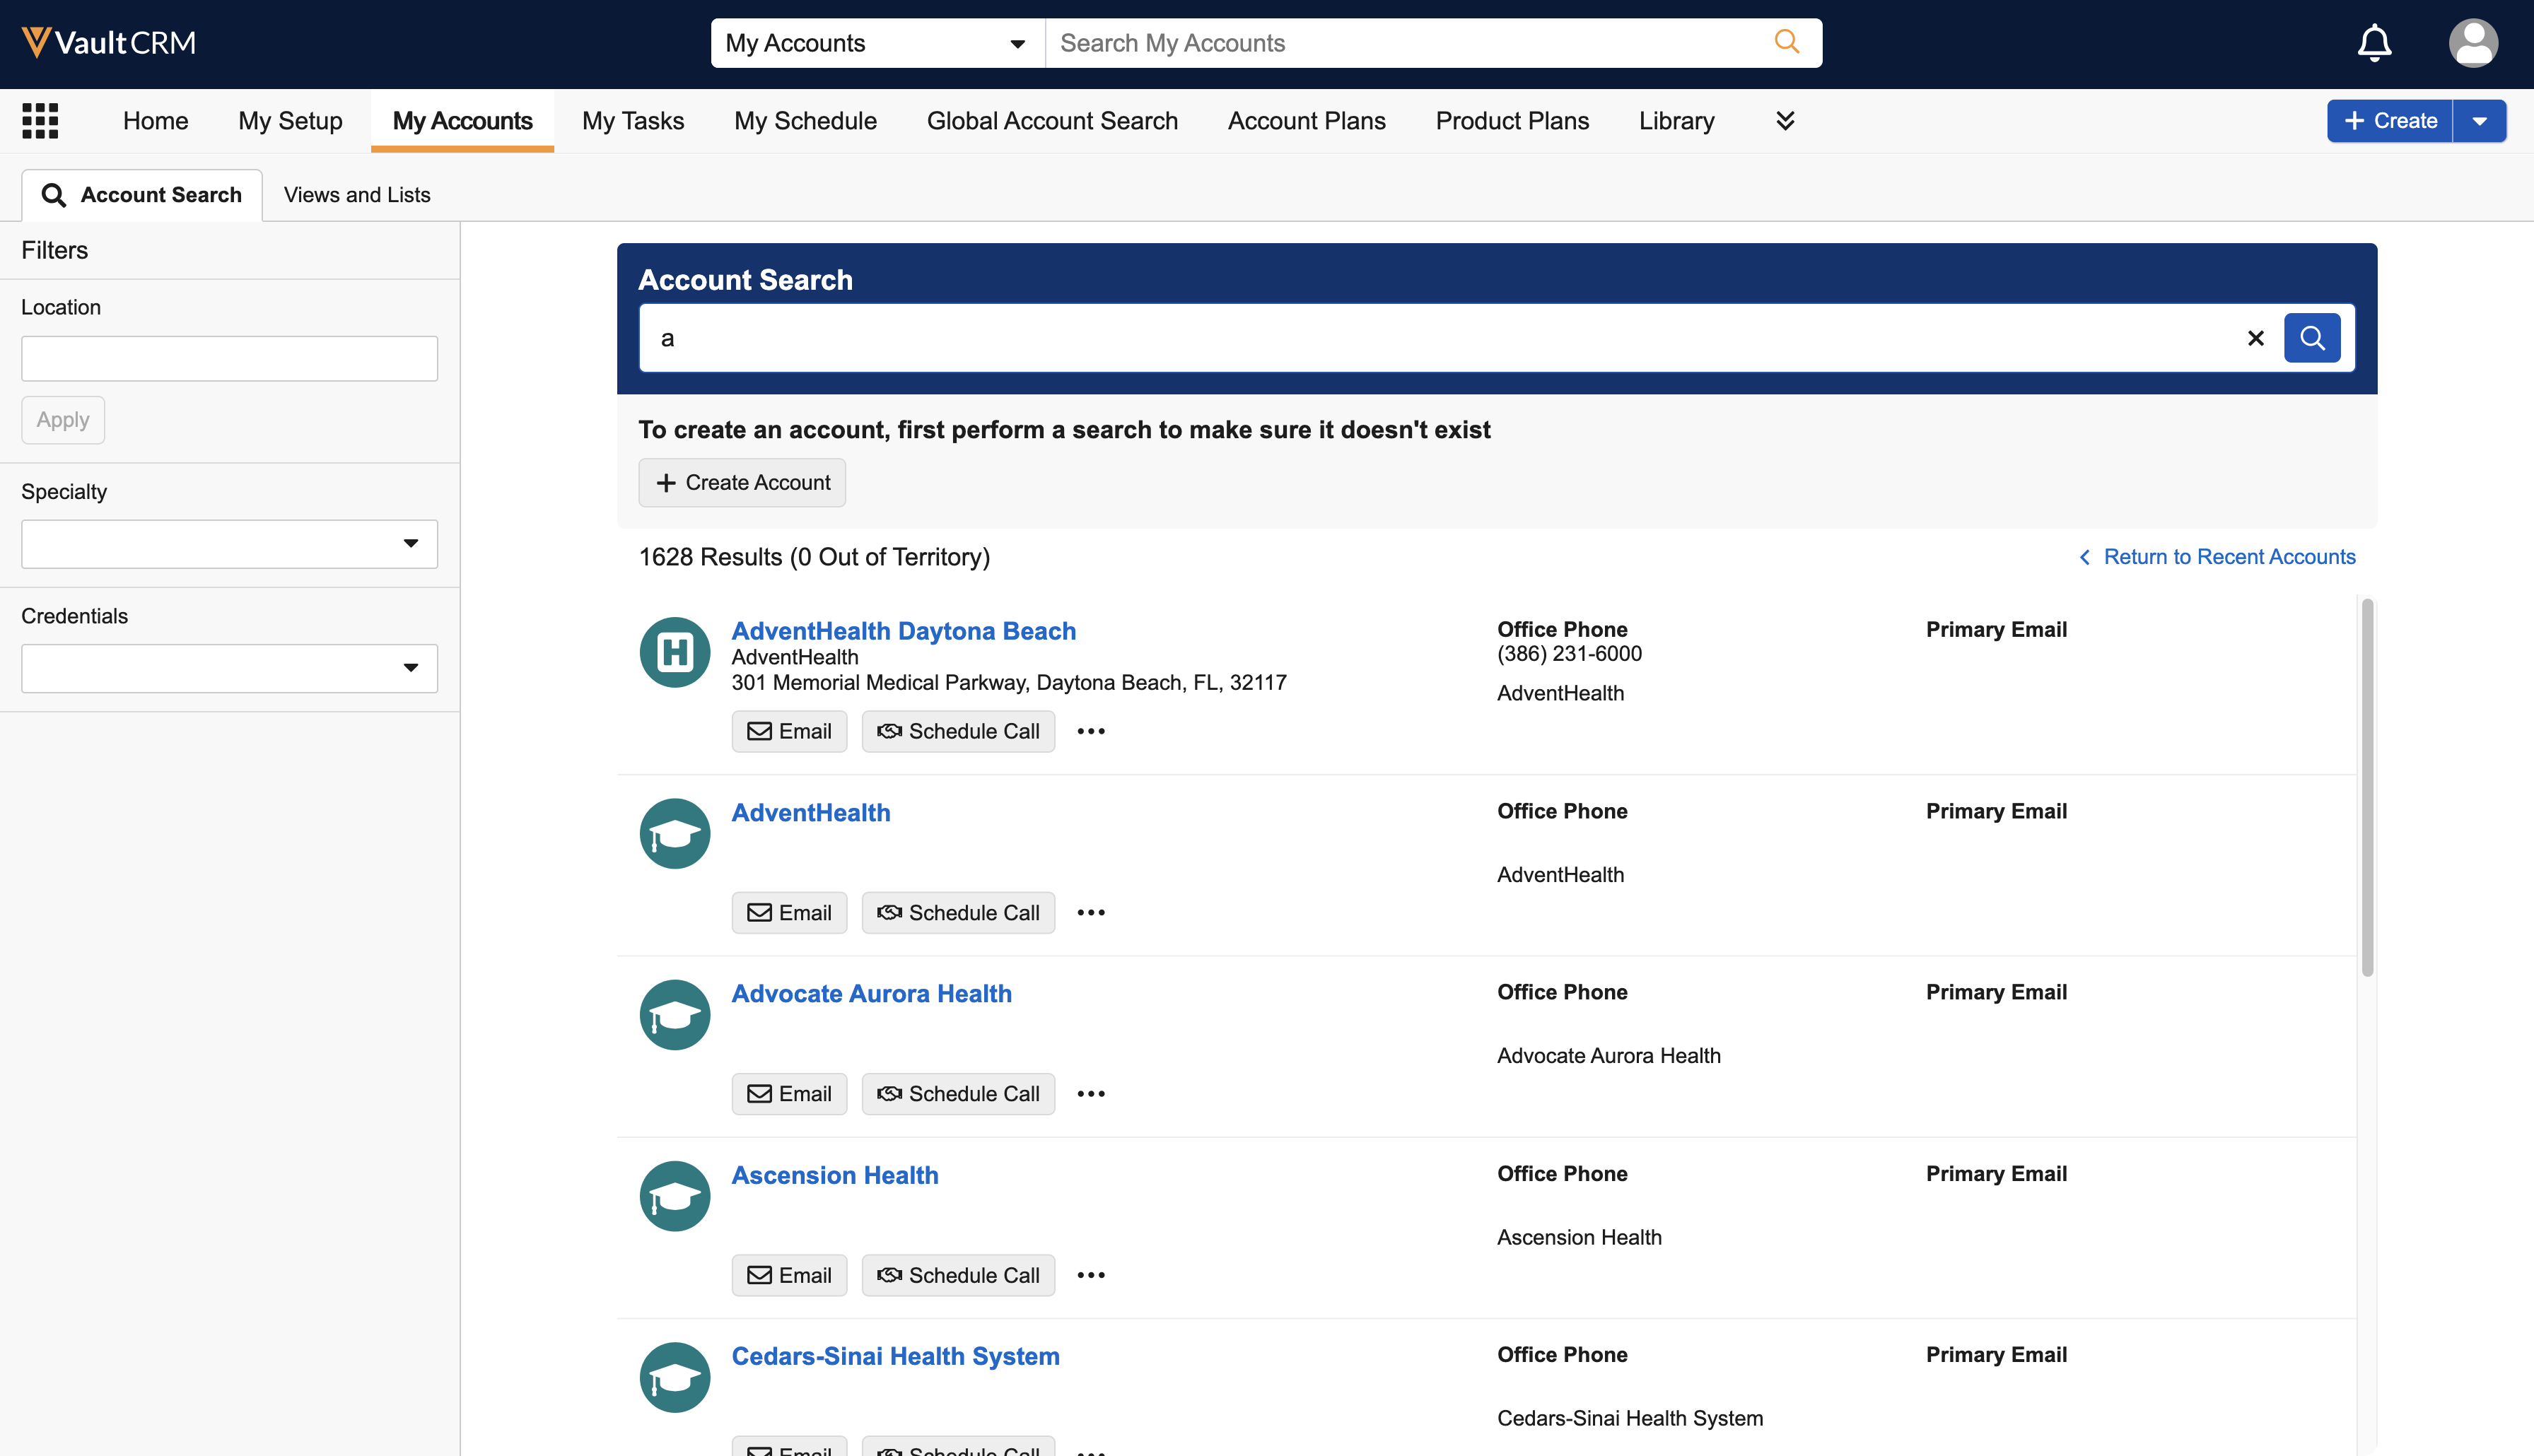
Task: Open the notifications bell
Action: (x=2373, y=43)
